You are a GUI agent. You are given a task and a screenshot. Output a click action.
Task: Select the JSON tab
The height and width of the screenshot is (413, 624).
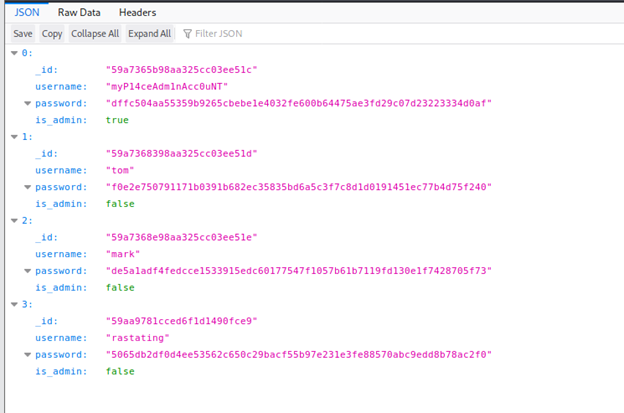coord(27,12)
